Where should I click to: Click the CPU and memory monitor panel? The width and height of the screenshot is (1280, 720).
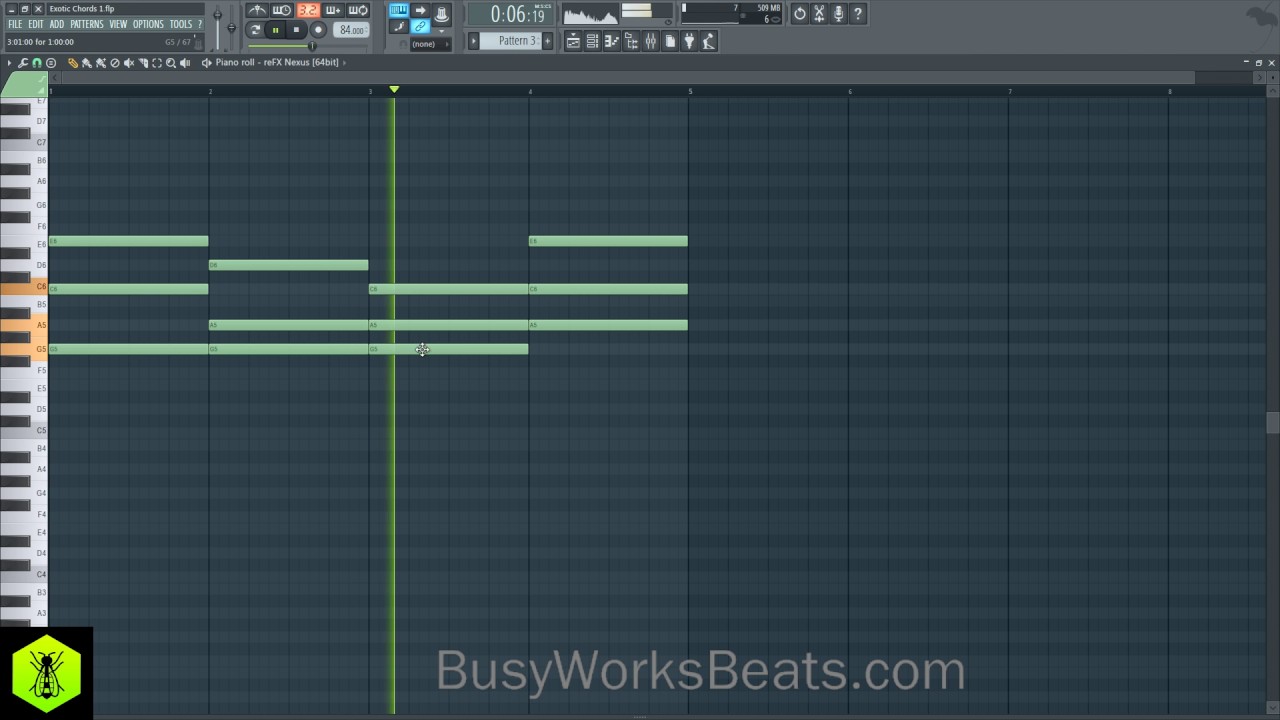tap(733, 14)
